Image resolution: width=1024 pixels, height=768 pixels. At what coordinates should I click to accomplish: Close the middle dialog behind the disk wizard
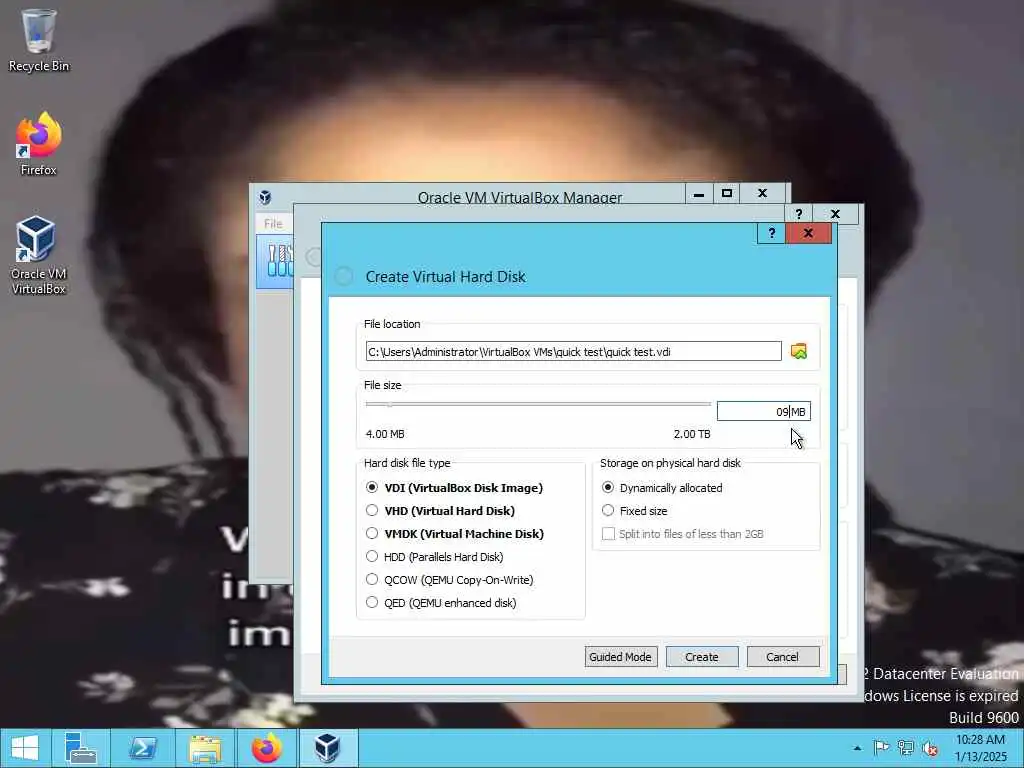coord(835,214)
